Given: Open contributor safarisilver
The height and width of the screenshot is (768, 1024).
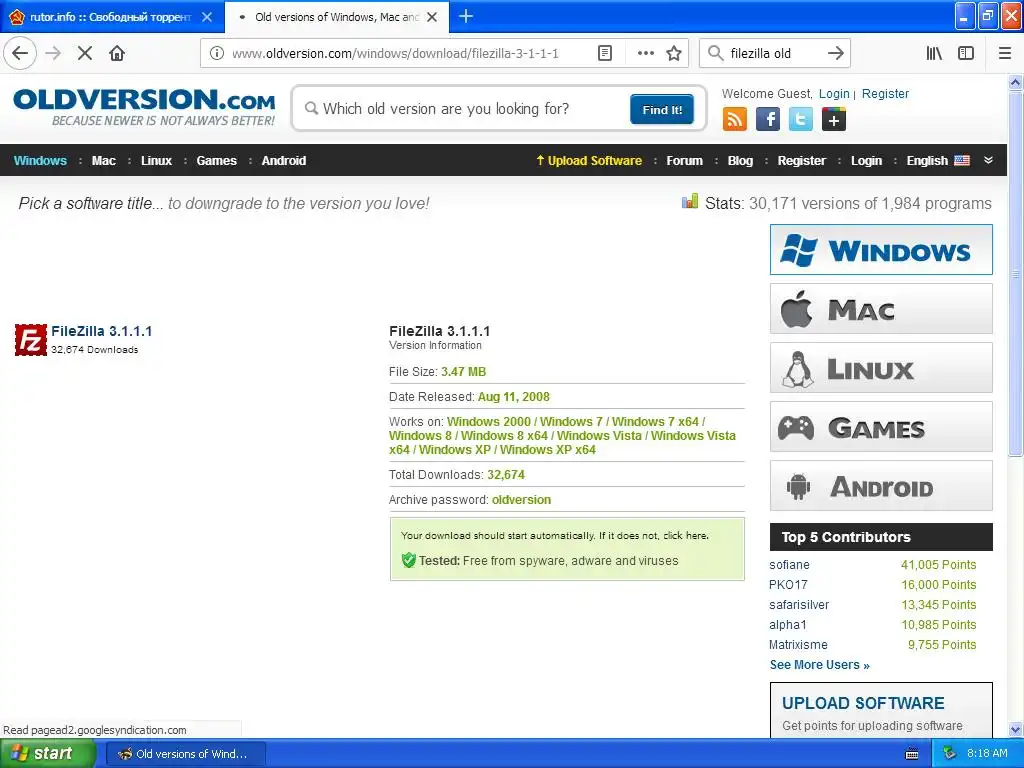Looking at the screenshot, I should (x=799, y=605).
